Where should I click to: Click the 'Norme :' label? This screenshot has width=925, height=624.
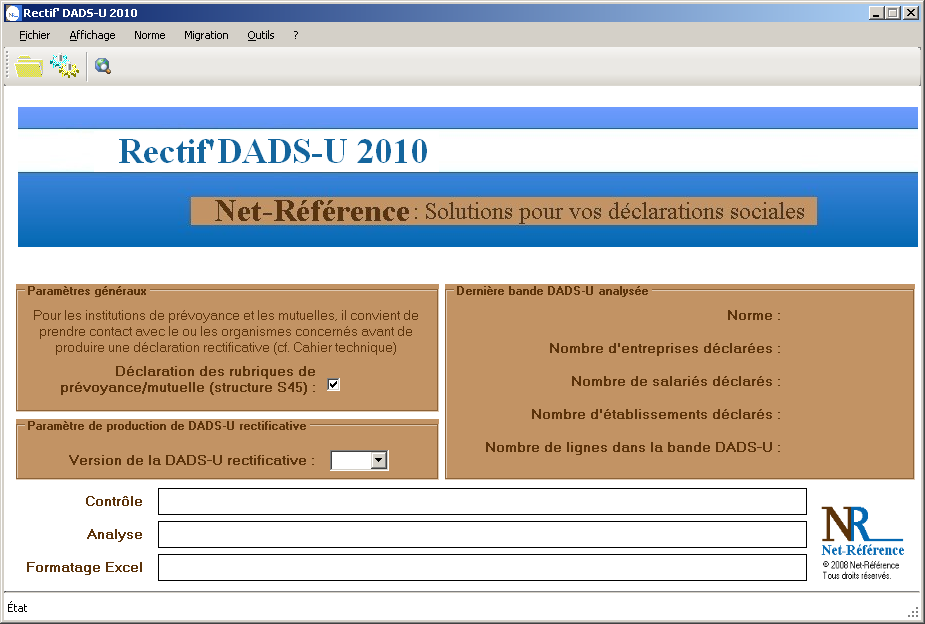[753, 316]
